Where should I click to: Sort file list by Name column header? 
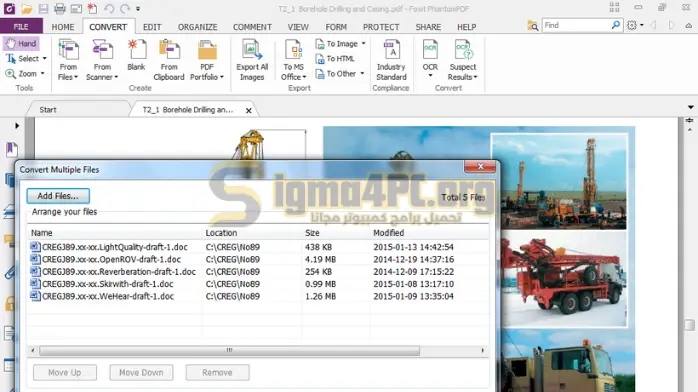(114, 233)
